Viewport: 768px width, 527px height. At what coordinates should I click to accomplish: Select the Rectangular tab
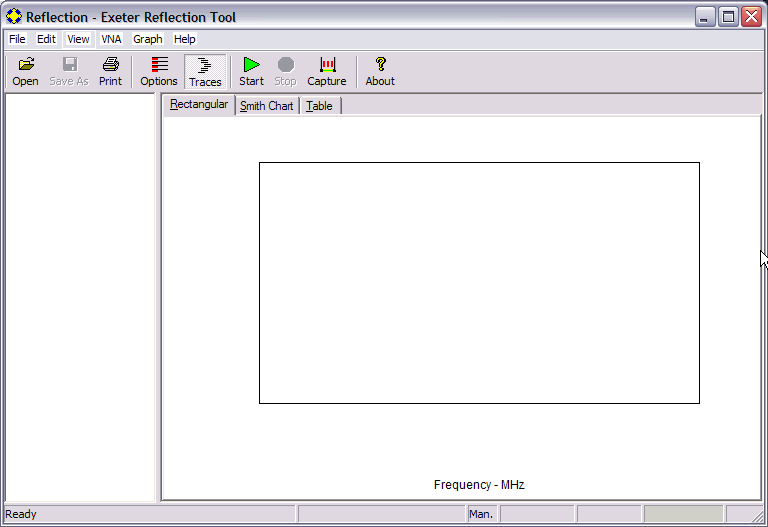pyautogui.click(x=199, y=104)
